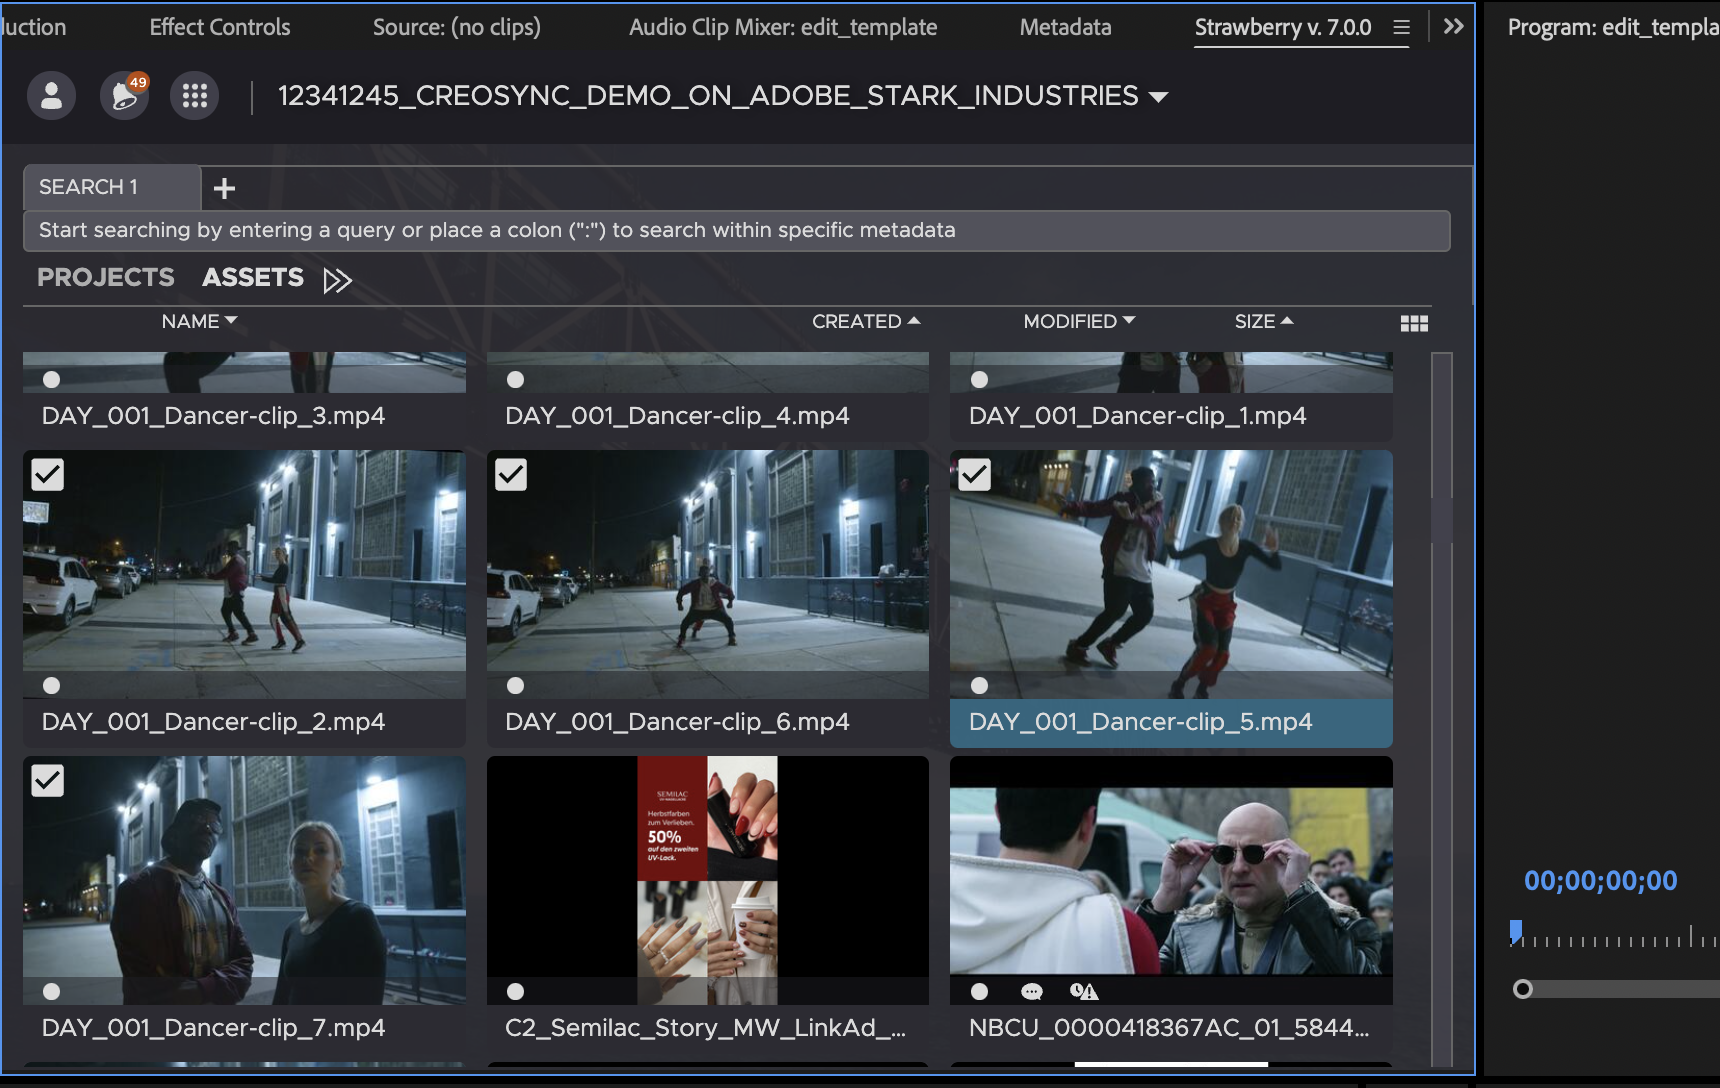Image resolution: width=1720 pixels, height=1088 pixels.
Task: Open the Metadata panel tab
Action: 1065,27
